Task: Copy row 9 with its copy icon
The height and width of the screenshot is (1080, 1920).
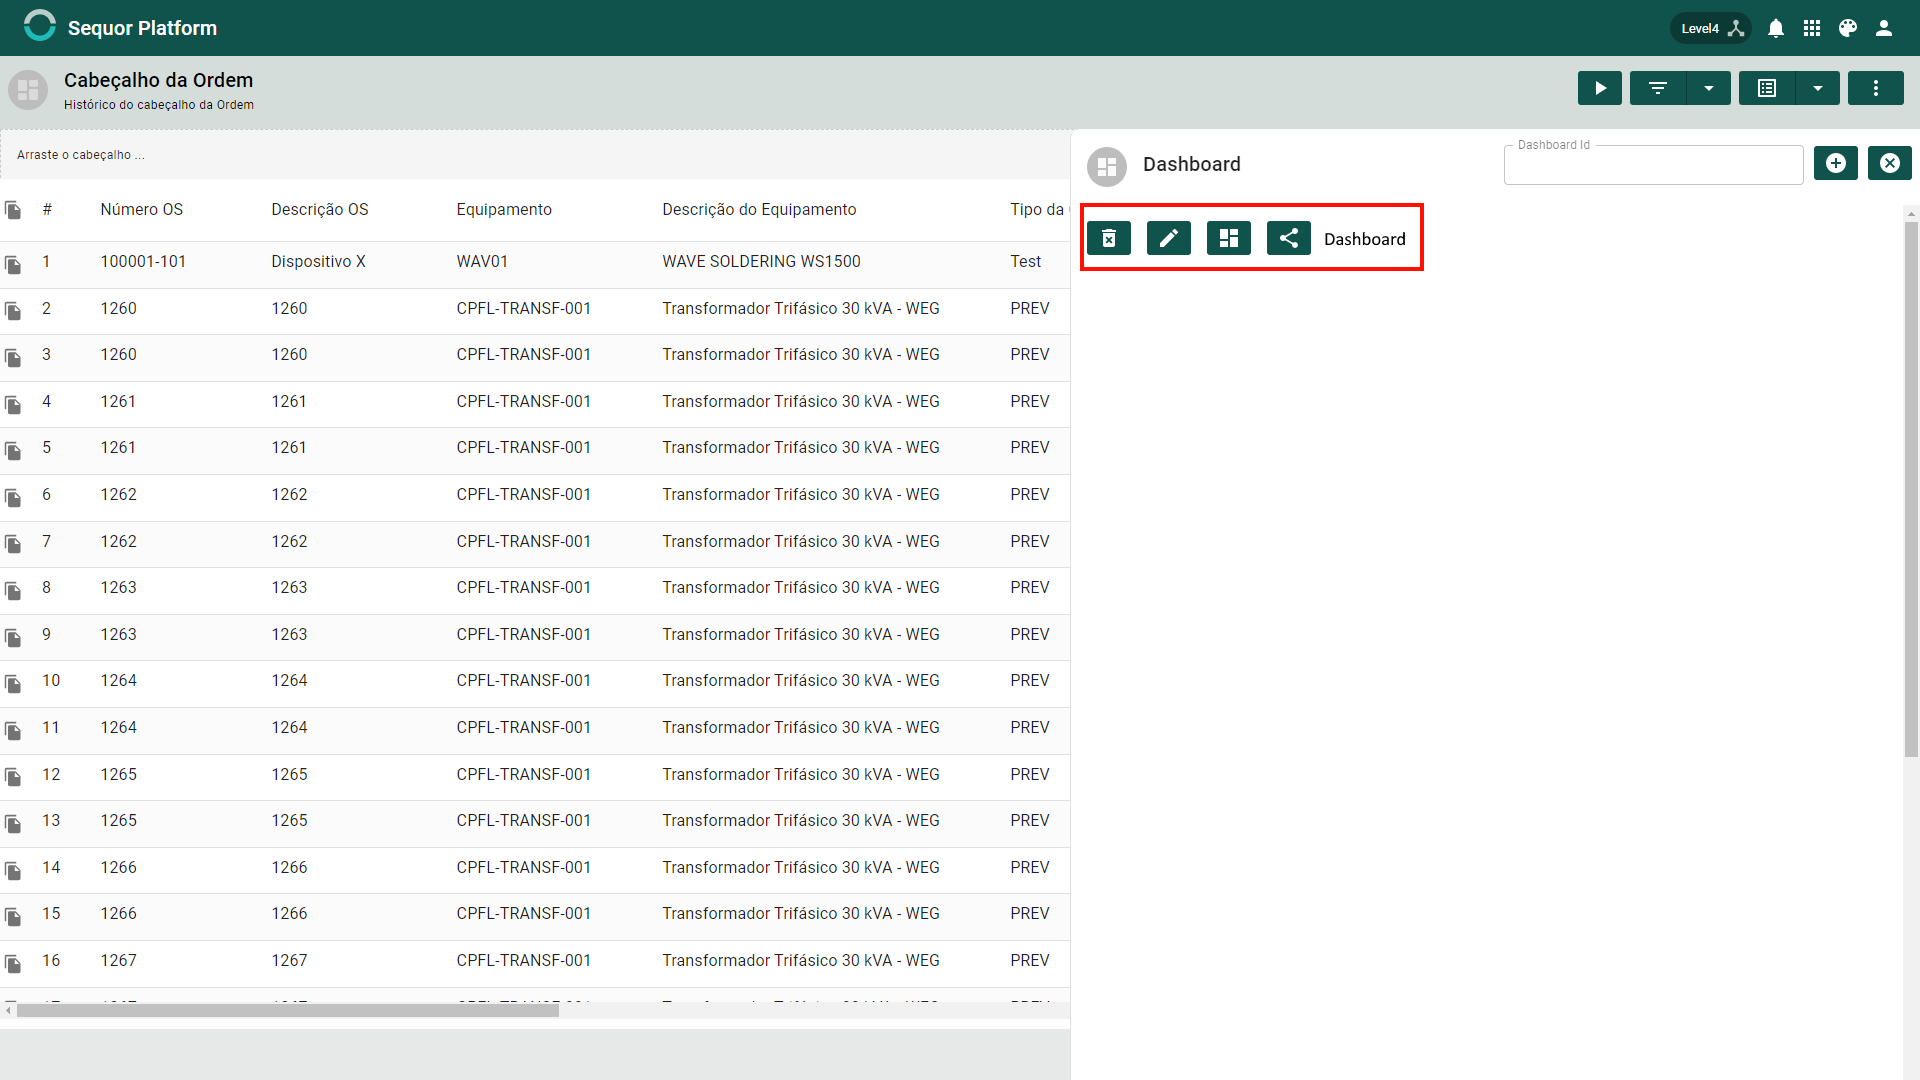Action: point(13,638)
